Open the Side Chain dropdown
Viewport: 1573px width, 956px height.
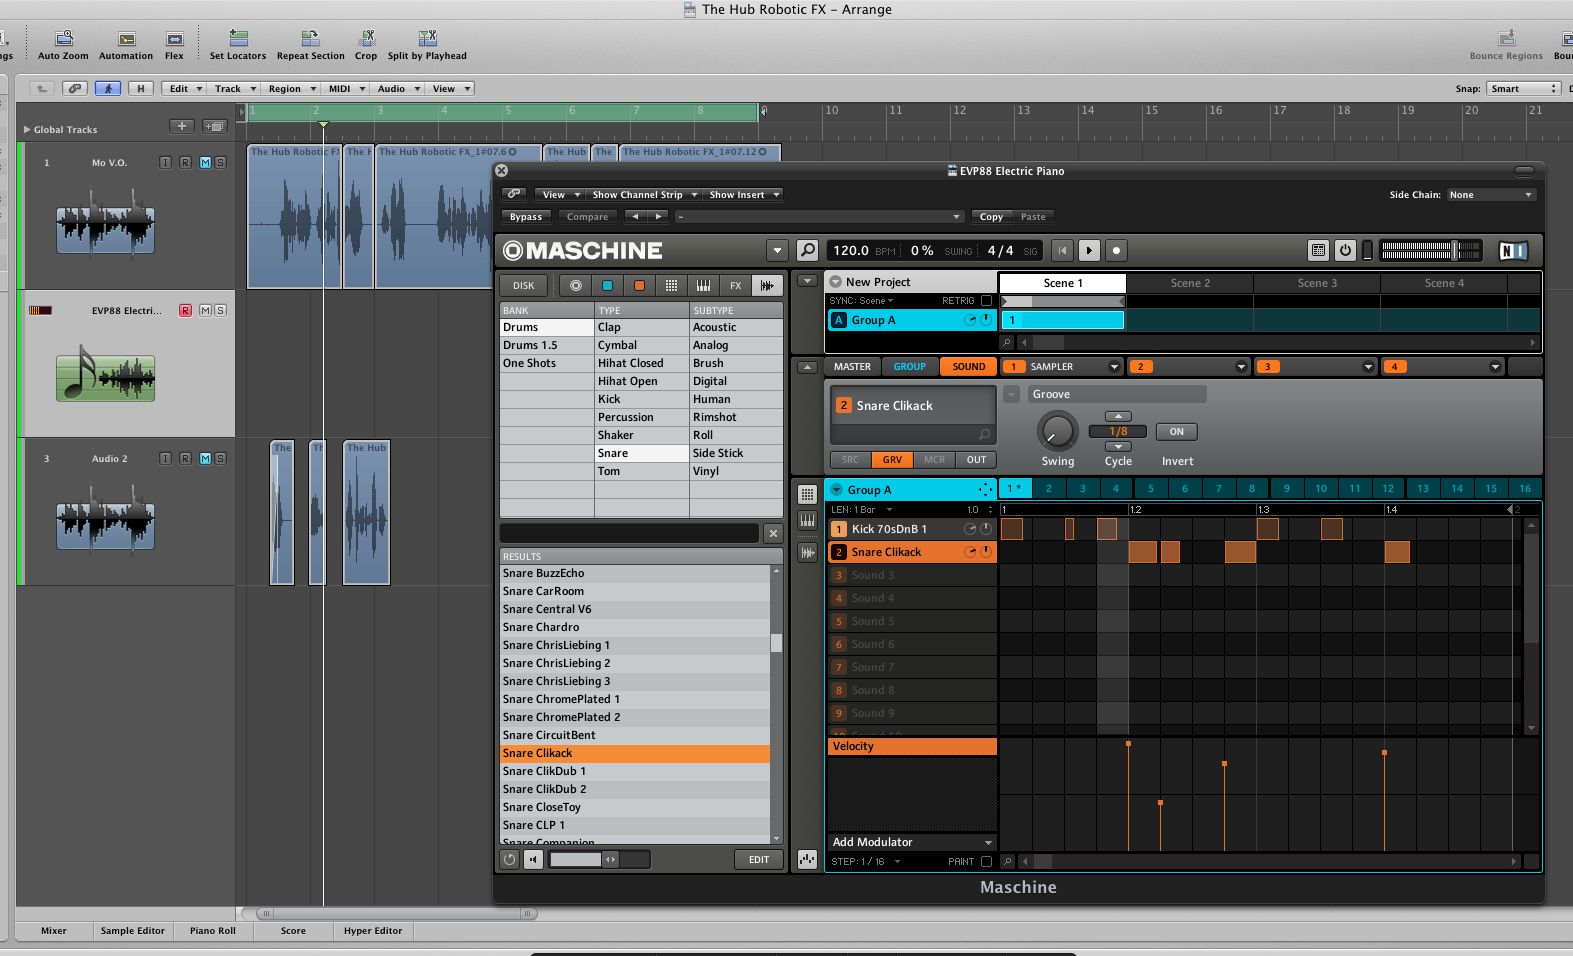pos(1490,194)
